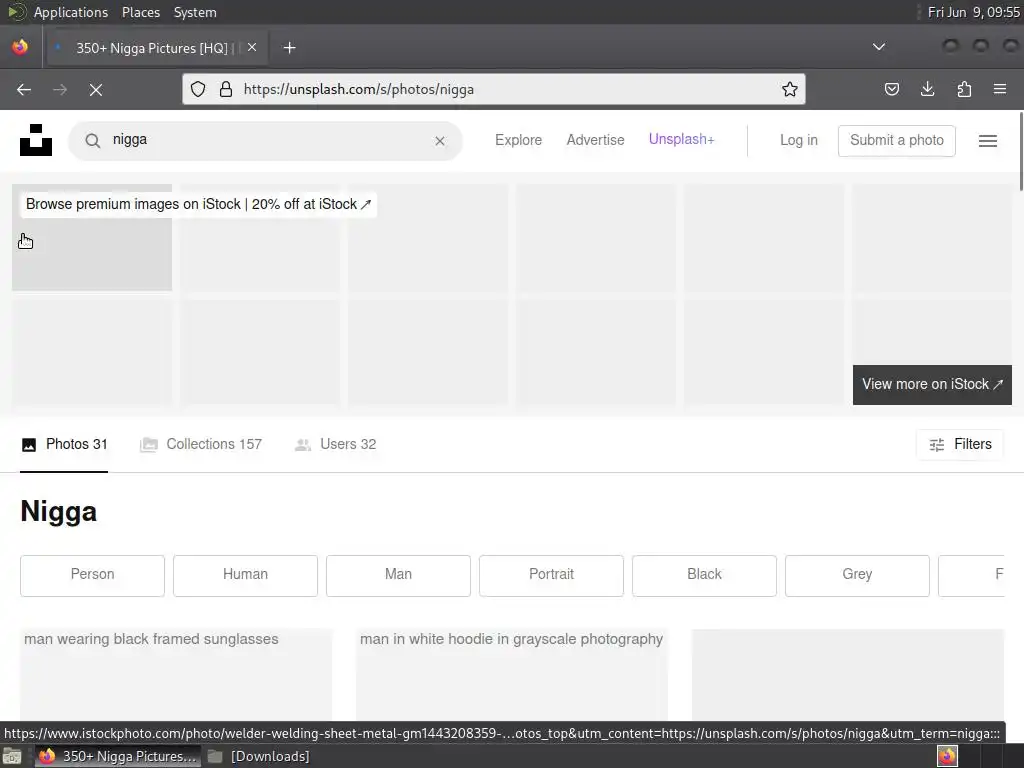Click the Submit a photo button
The width and height of the screenshot is (1024, 768).
pyautogui.click(x=897, y=140)
